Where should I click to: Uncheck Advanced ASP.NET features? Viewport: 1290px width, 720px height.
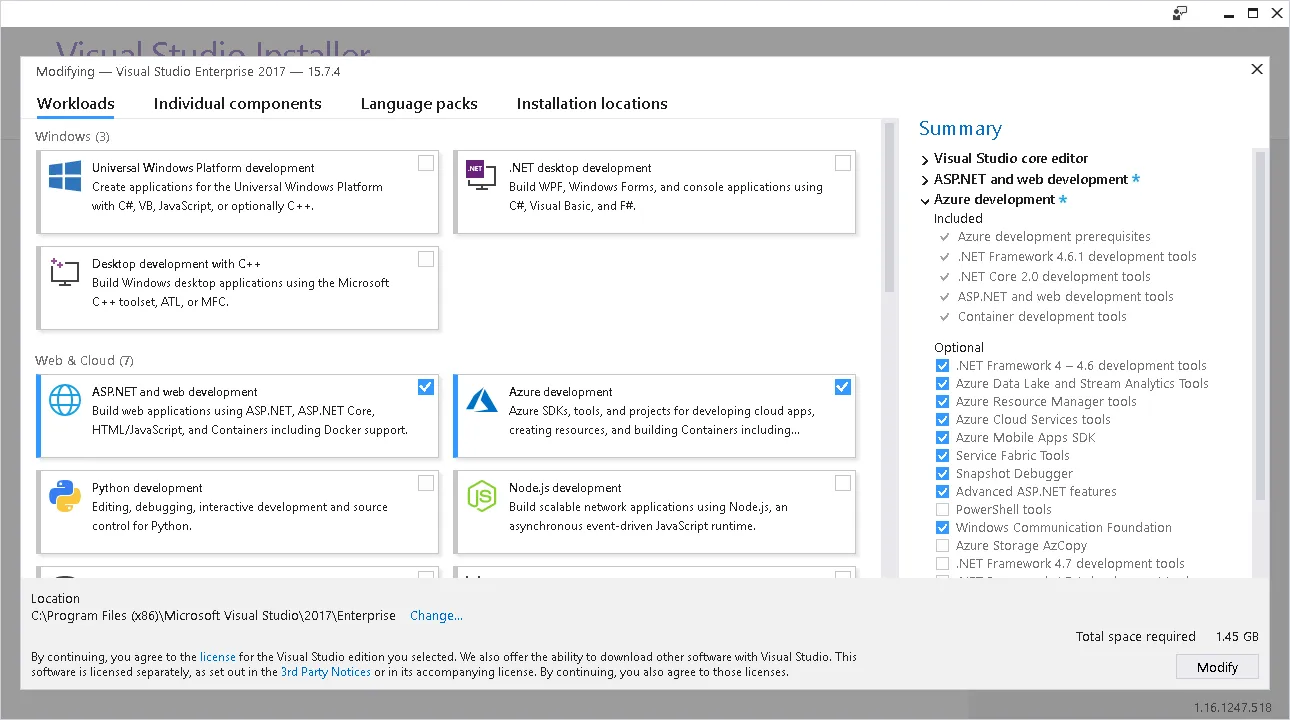coord(942,492)
